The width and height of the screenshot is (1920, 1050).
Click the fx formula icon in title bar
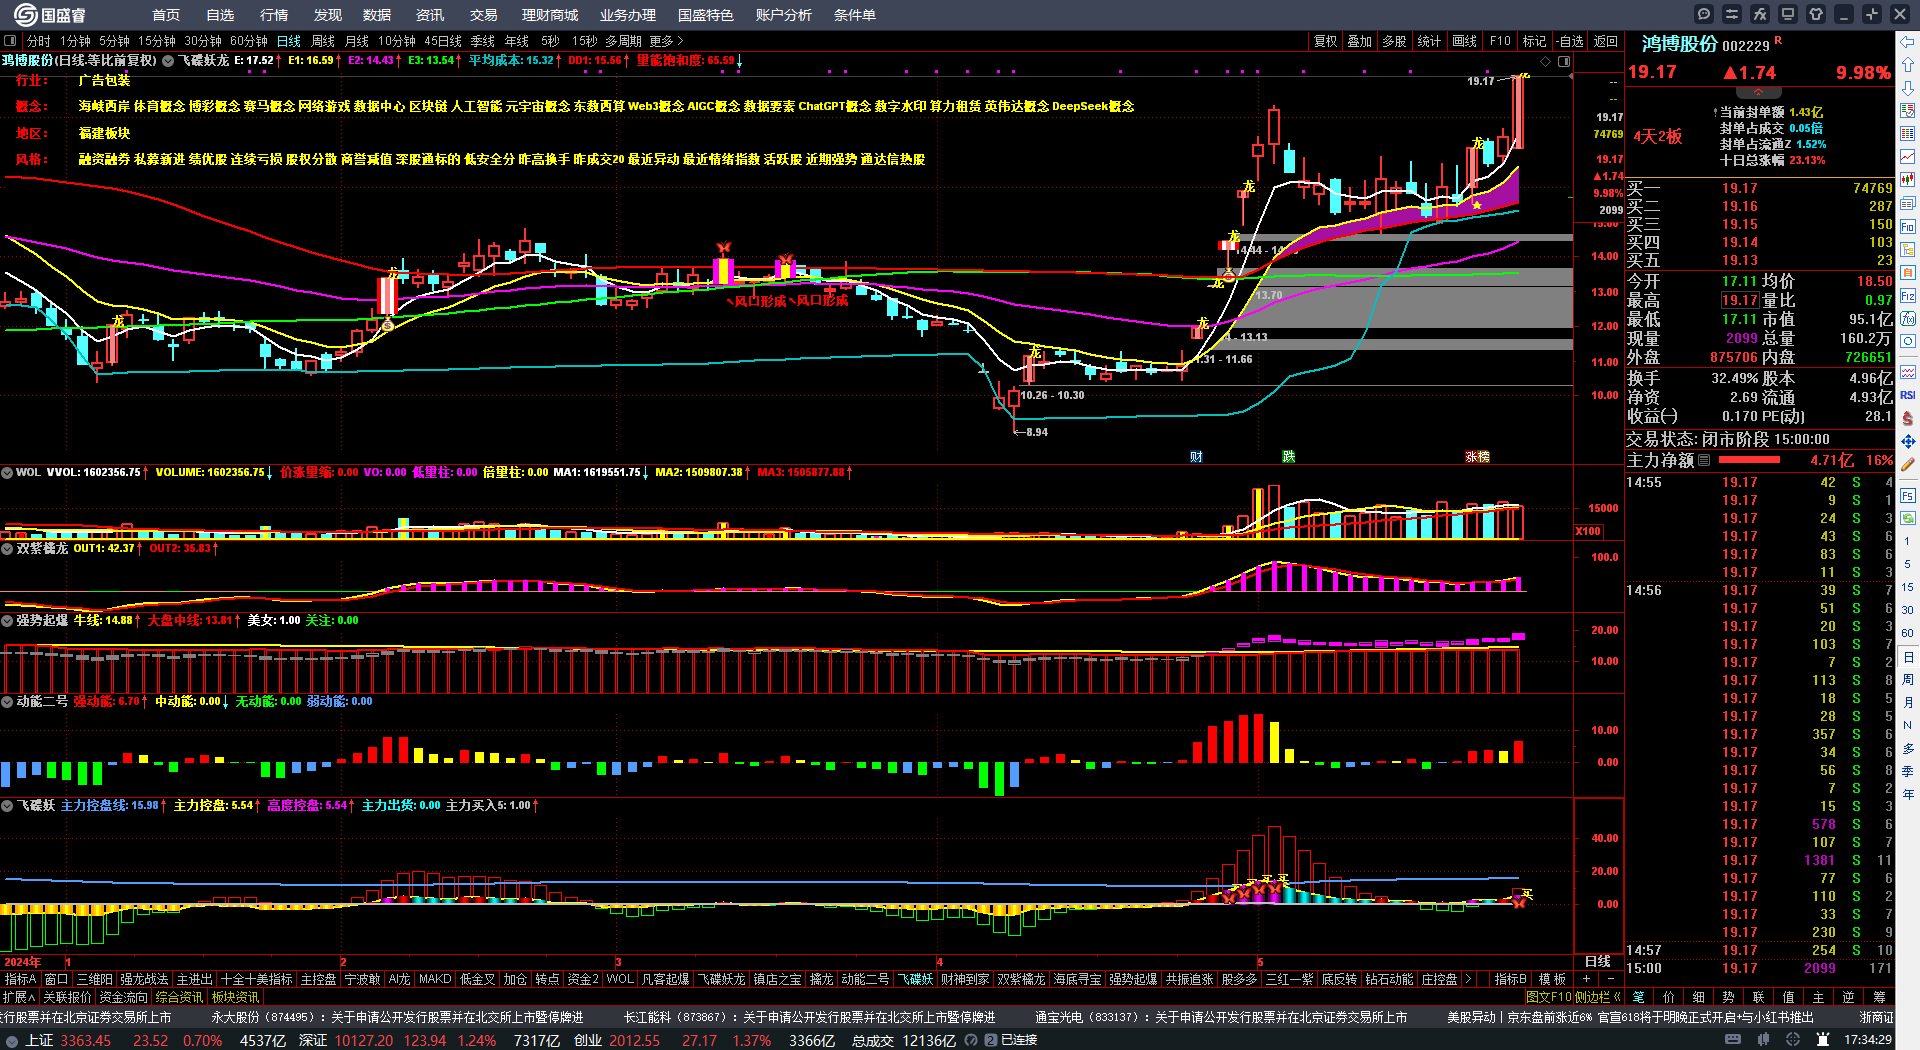pyautogui.click(x=1760, y=14)
